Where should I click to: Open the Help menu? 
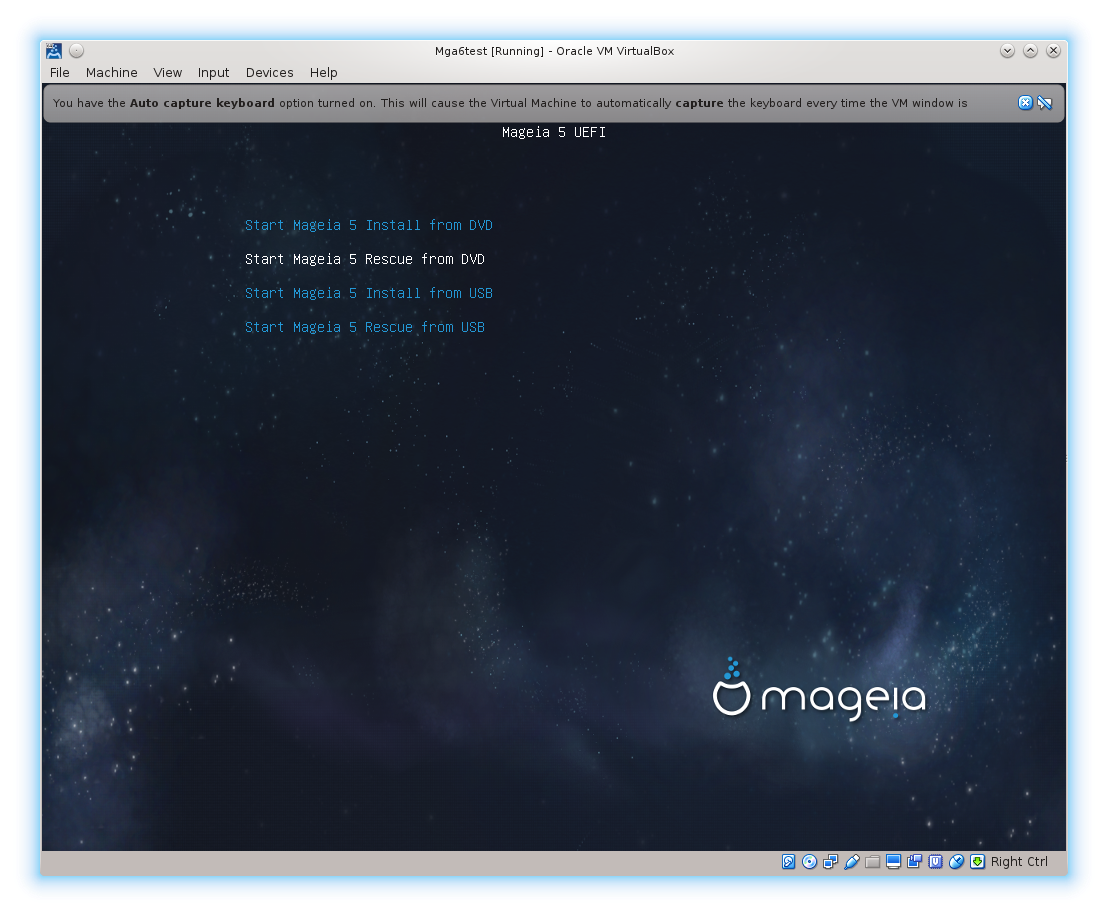[x=324, y=73]
